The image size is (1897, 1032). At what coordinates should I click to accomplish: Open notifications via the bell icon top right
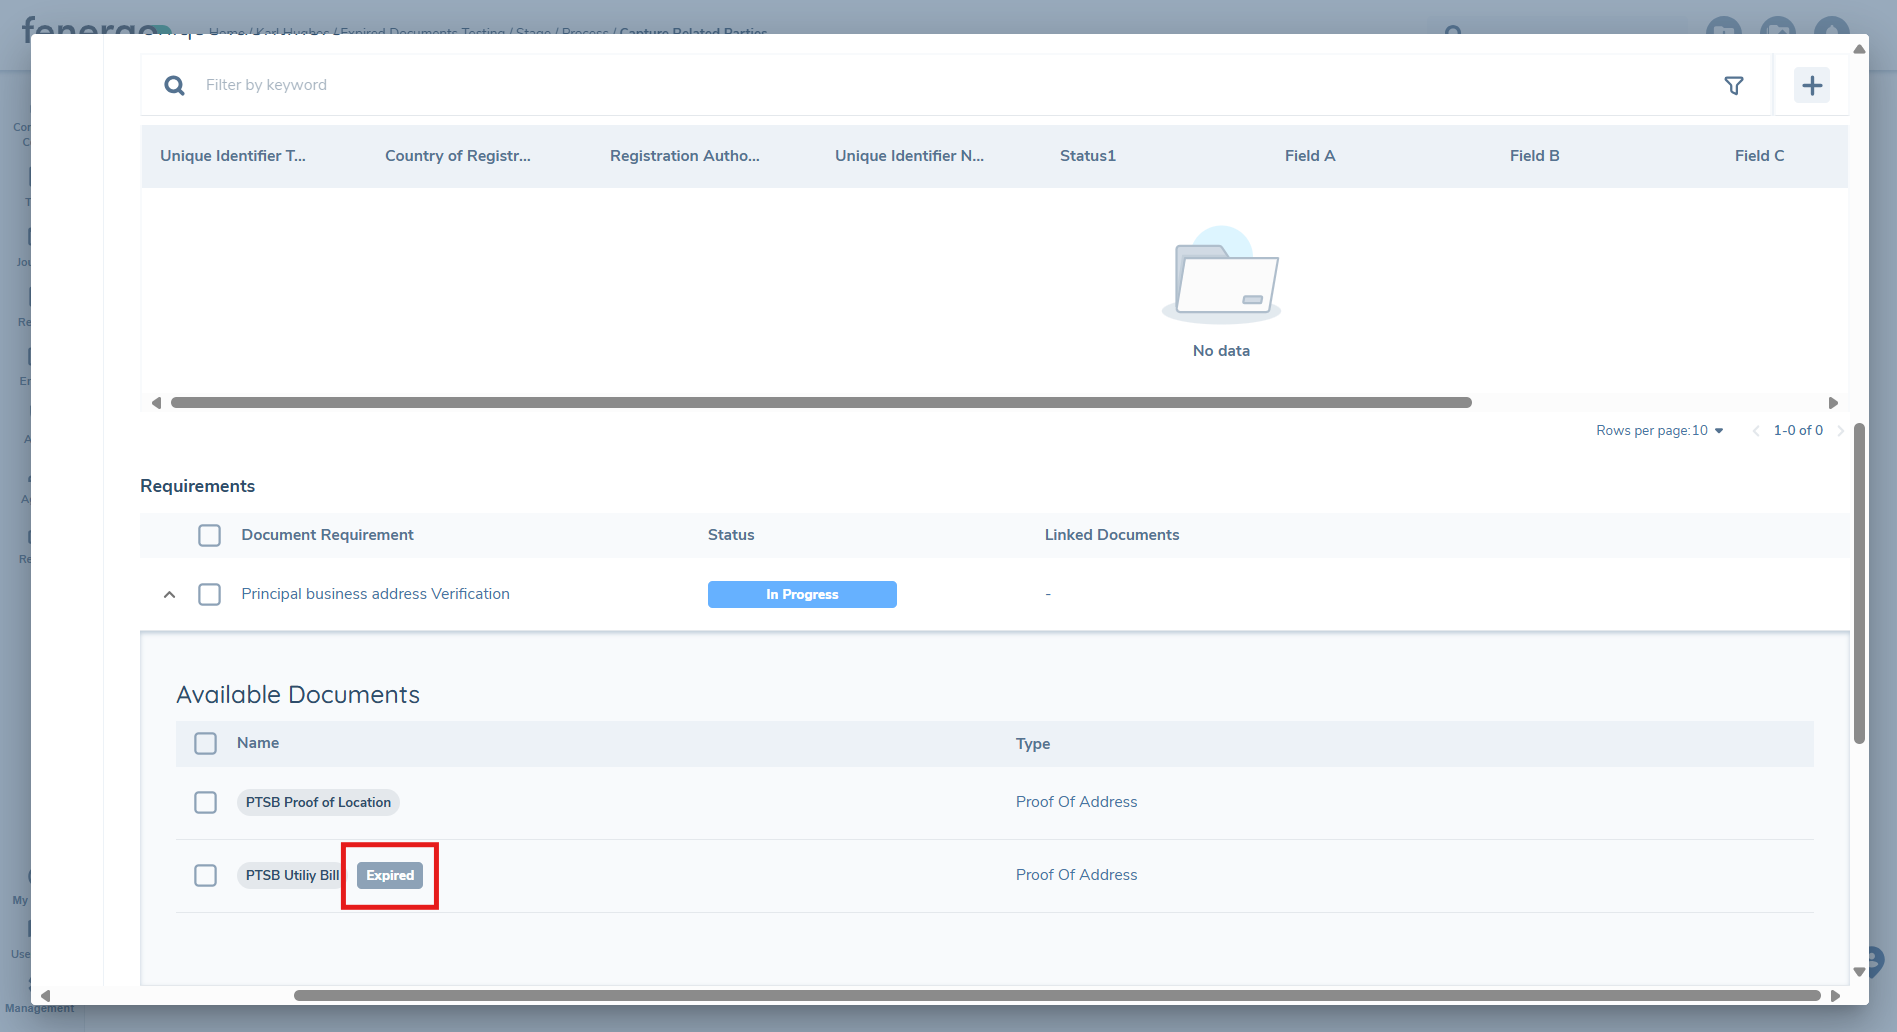(1832, 29)
